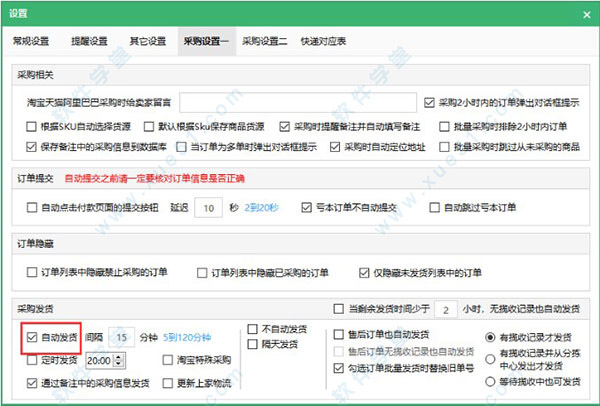Open the 快递对应表 tab

(325, 42)
